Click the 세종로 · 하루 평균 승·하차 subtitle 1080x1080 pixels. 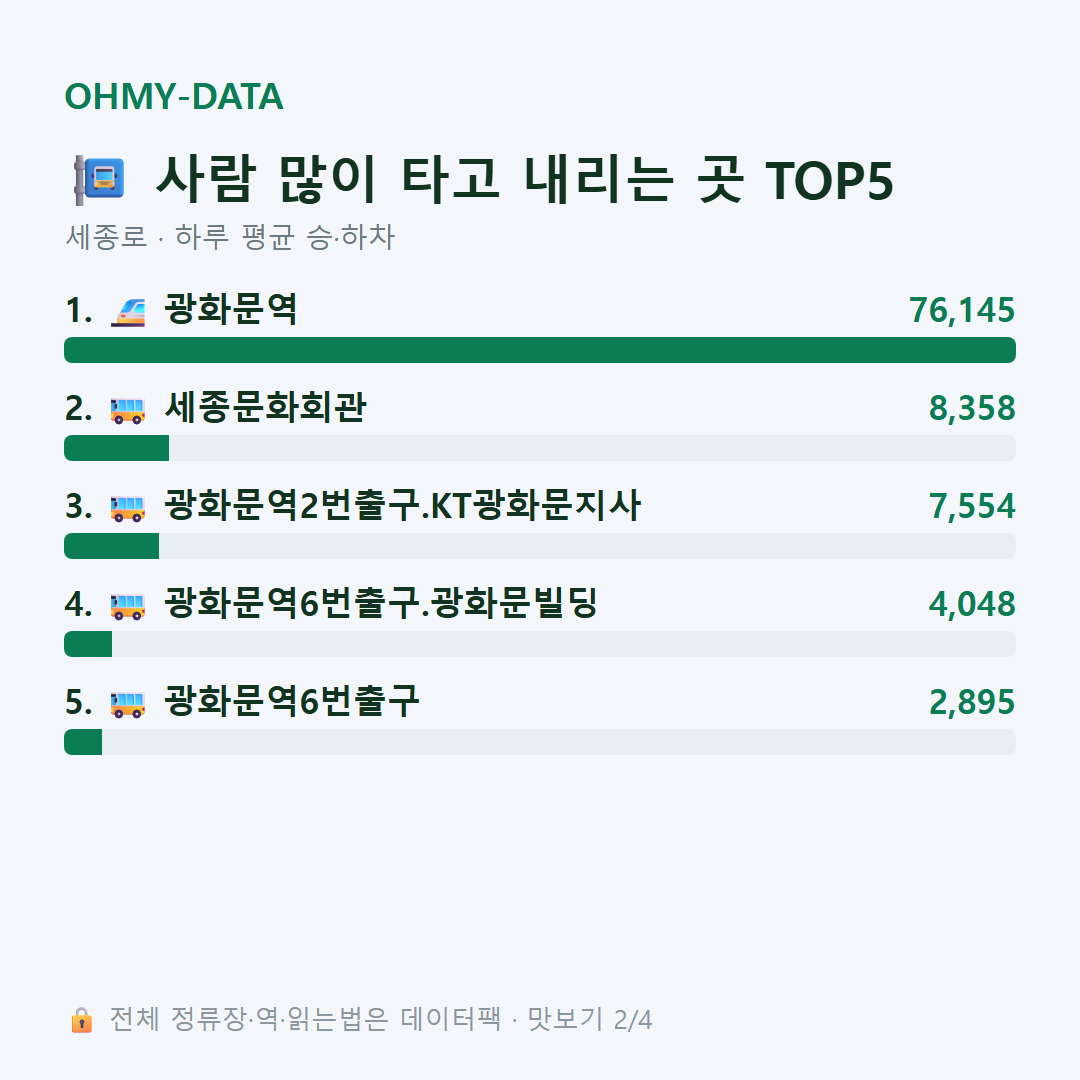tap(229, 237)
